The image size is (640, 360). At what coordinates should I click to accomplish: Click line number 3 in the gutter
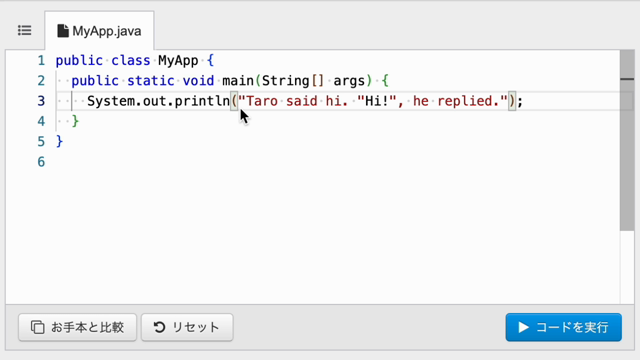click(x=41, y=101)
